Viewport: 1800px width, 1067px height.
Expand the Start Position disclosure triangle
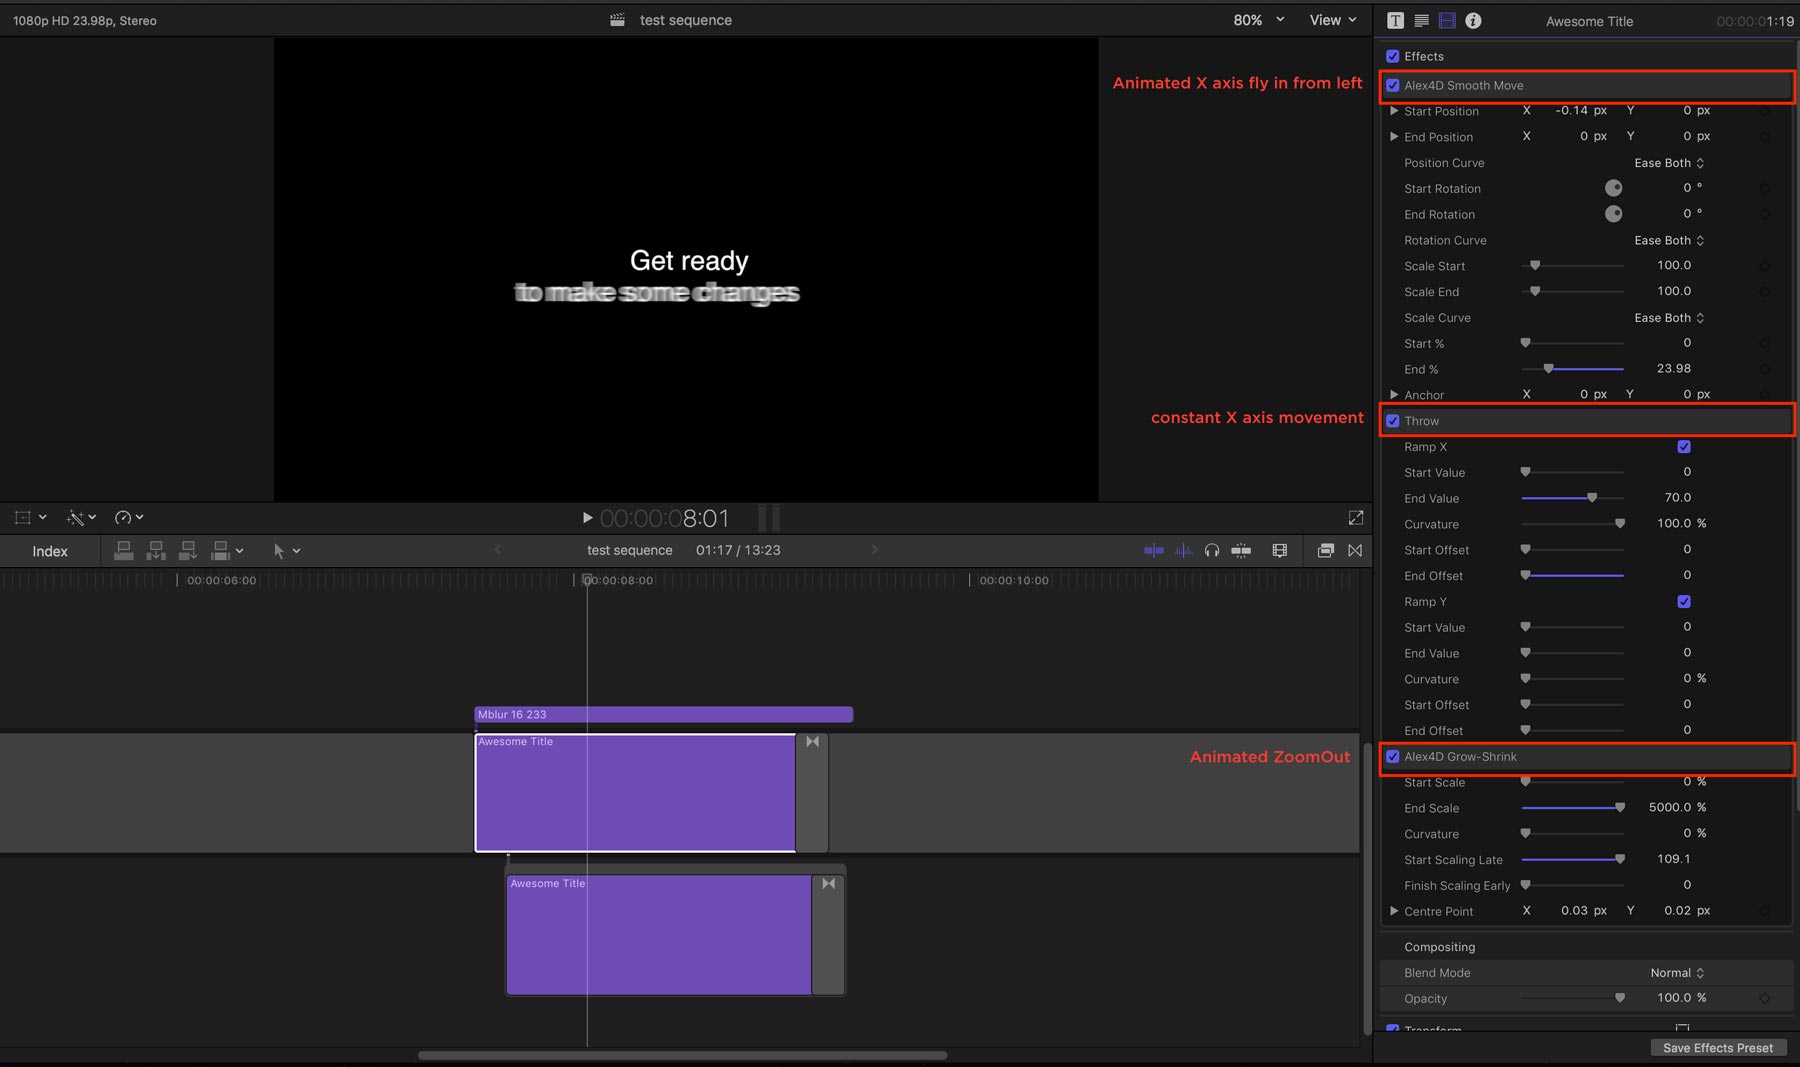tap(1394, 111)
